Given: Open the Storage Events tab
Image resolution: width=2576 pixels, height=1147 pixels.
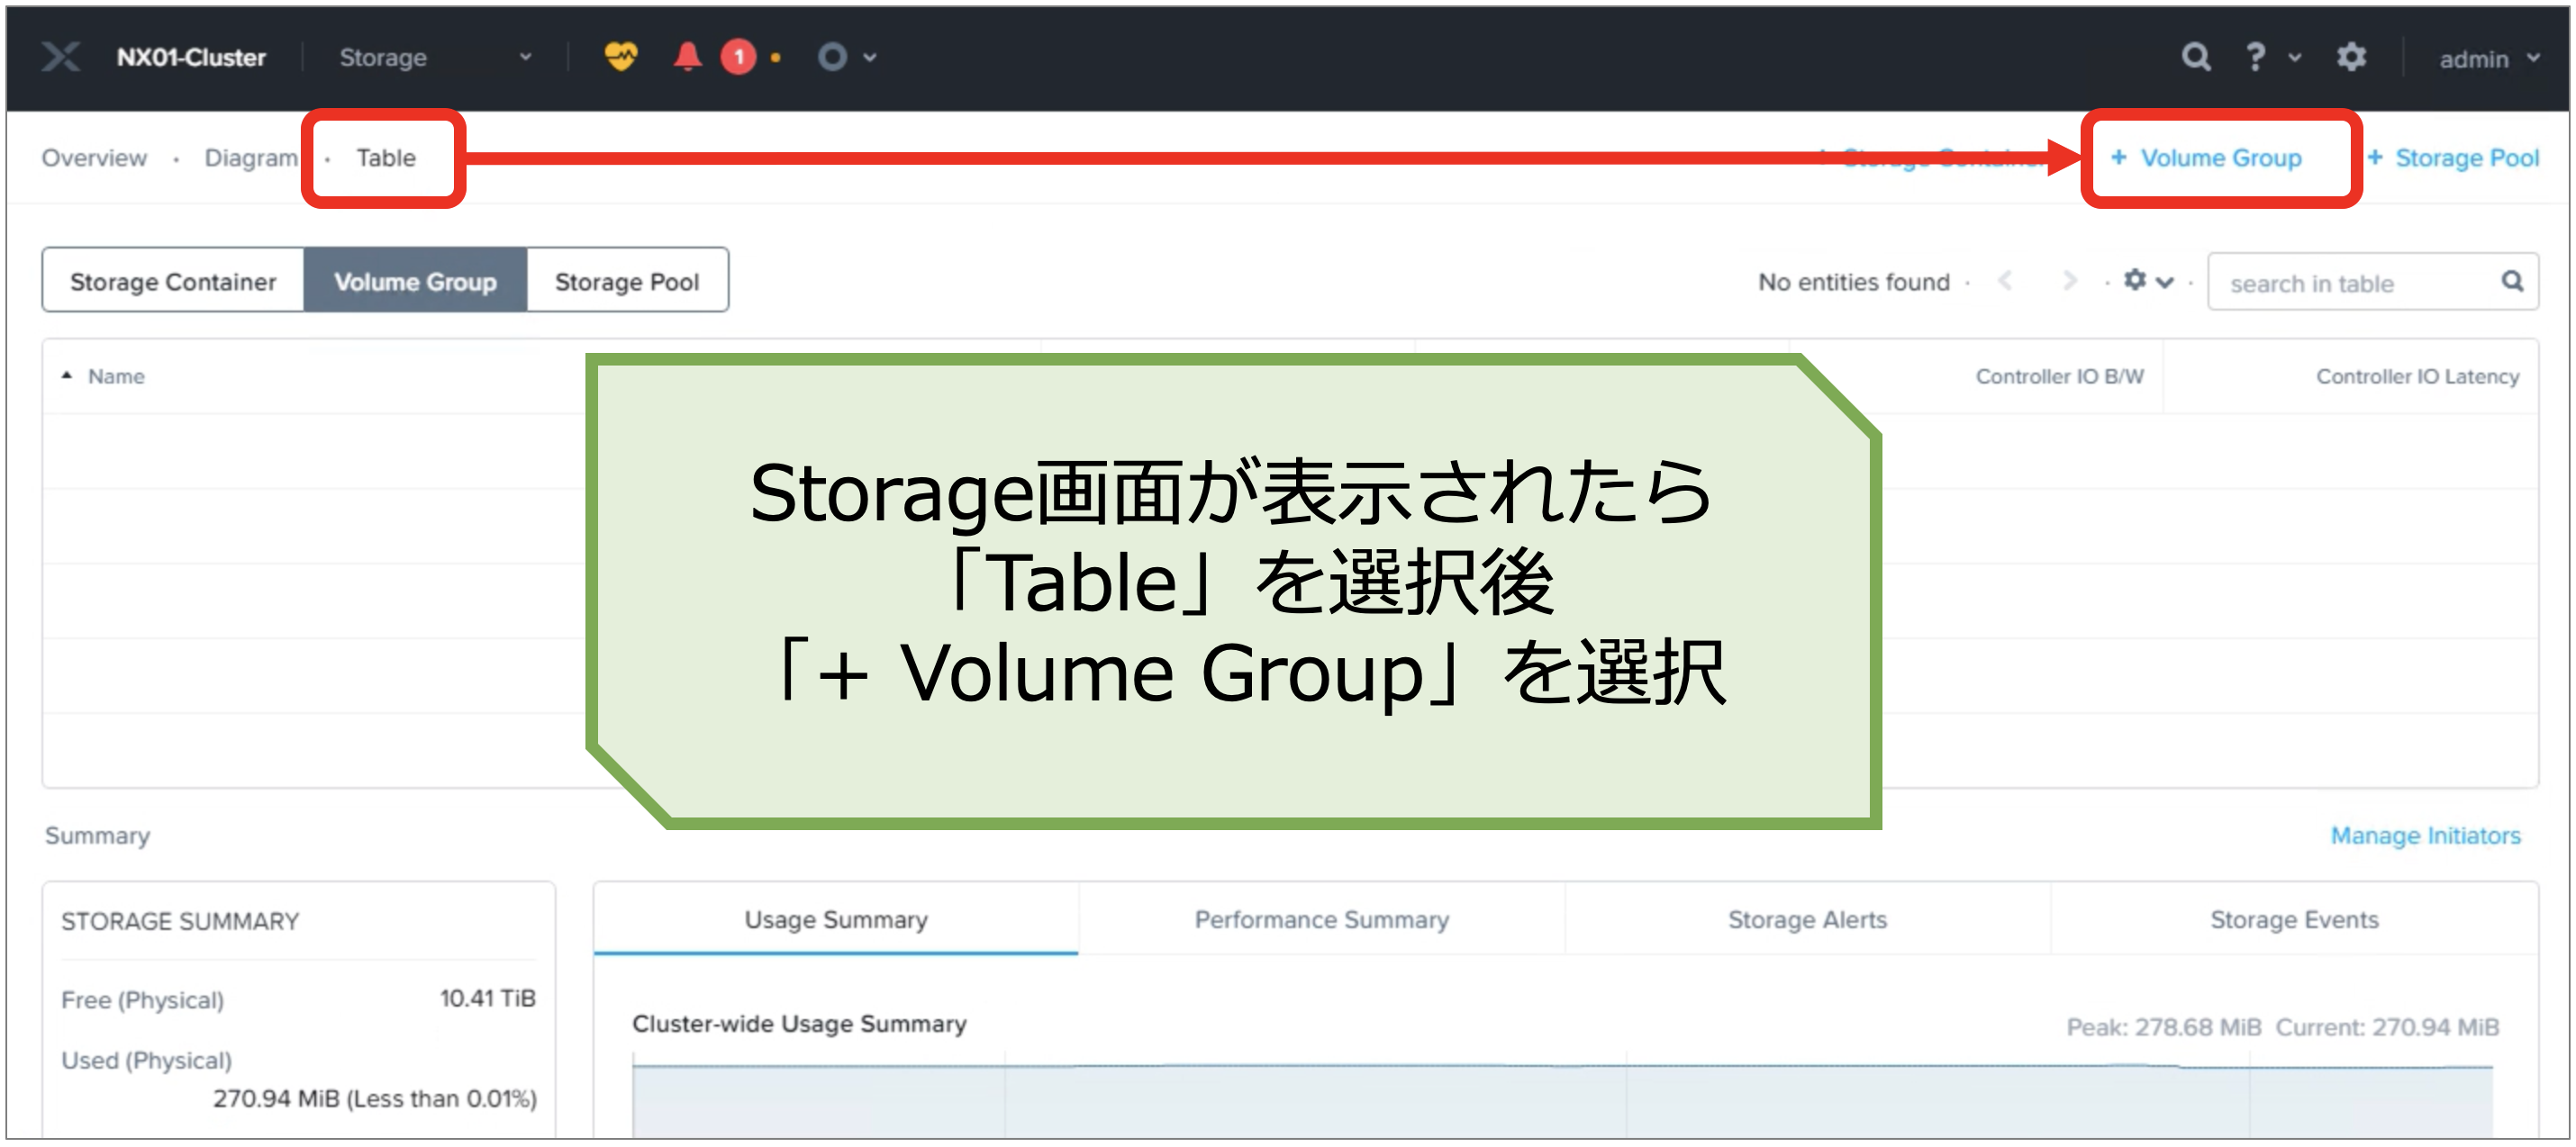Looking at the screenshot, I should (2294, 920).
